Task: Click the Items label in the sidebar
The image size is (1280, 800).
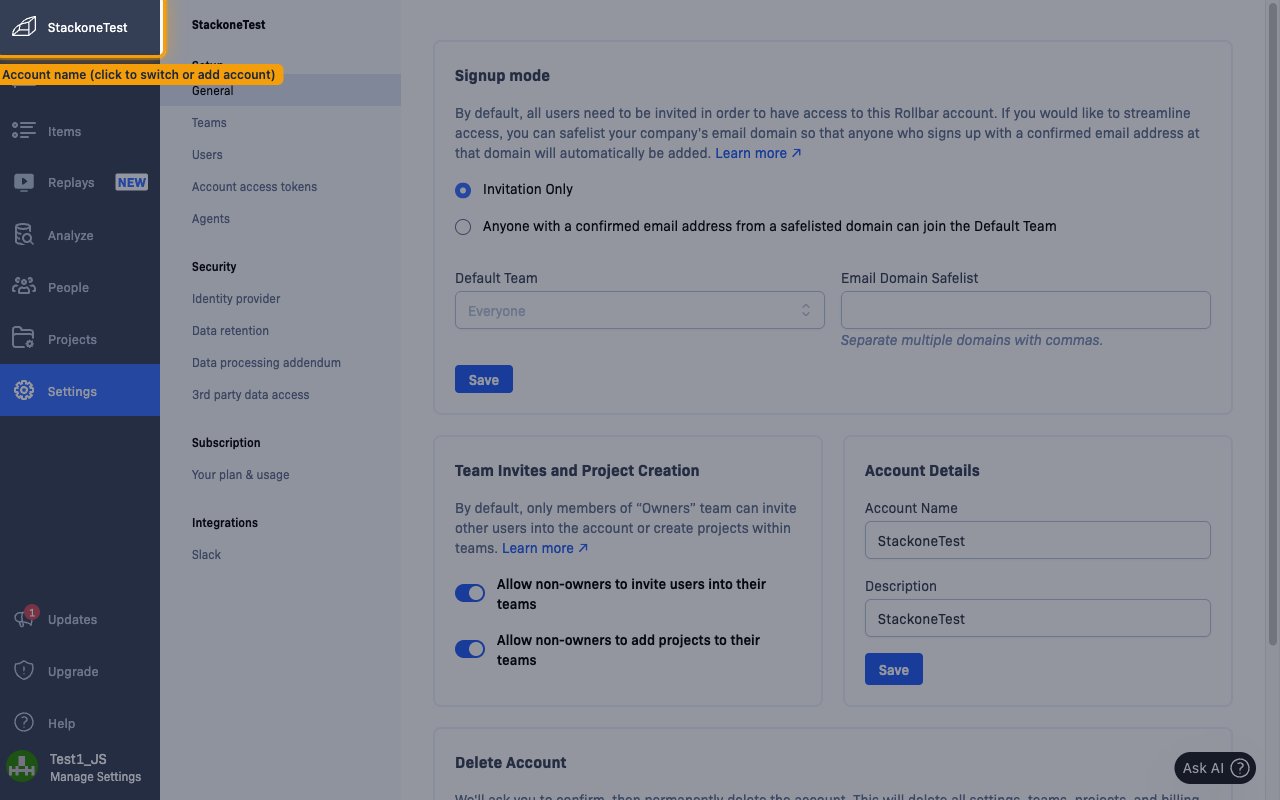Action: click(65, 132)
